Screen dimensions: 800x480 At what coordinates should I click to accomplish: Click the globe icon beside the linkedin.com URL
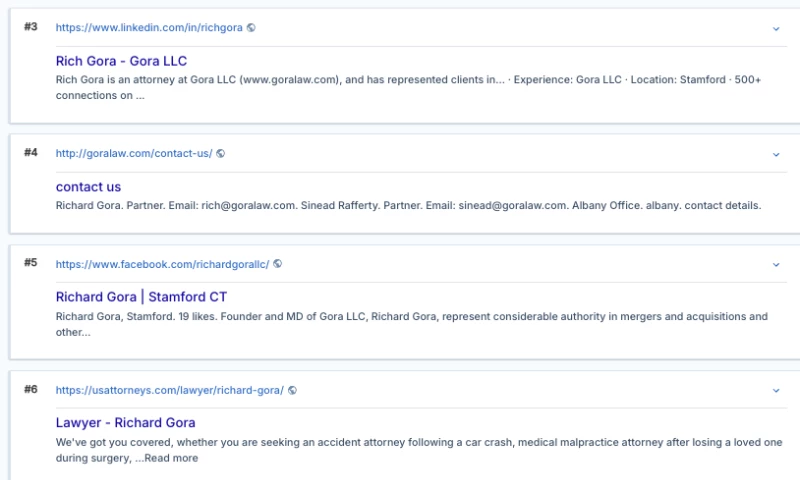(251, 28)
